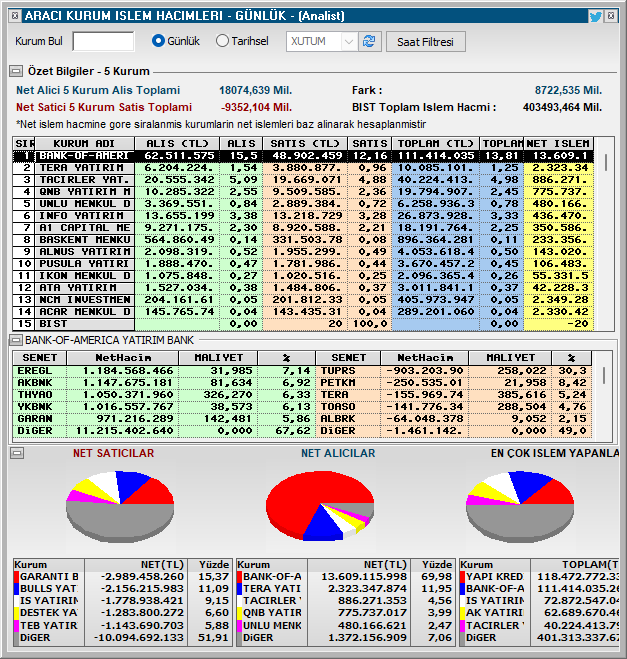Screen dimensions: 627x659
Task: Click the NET SATICILAR pie chart
Action: pos(120,505)
